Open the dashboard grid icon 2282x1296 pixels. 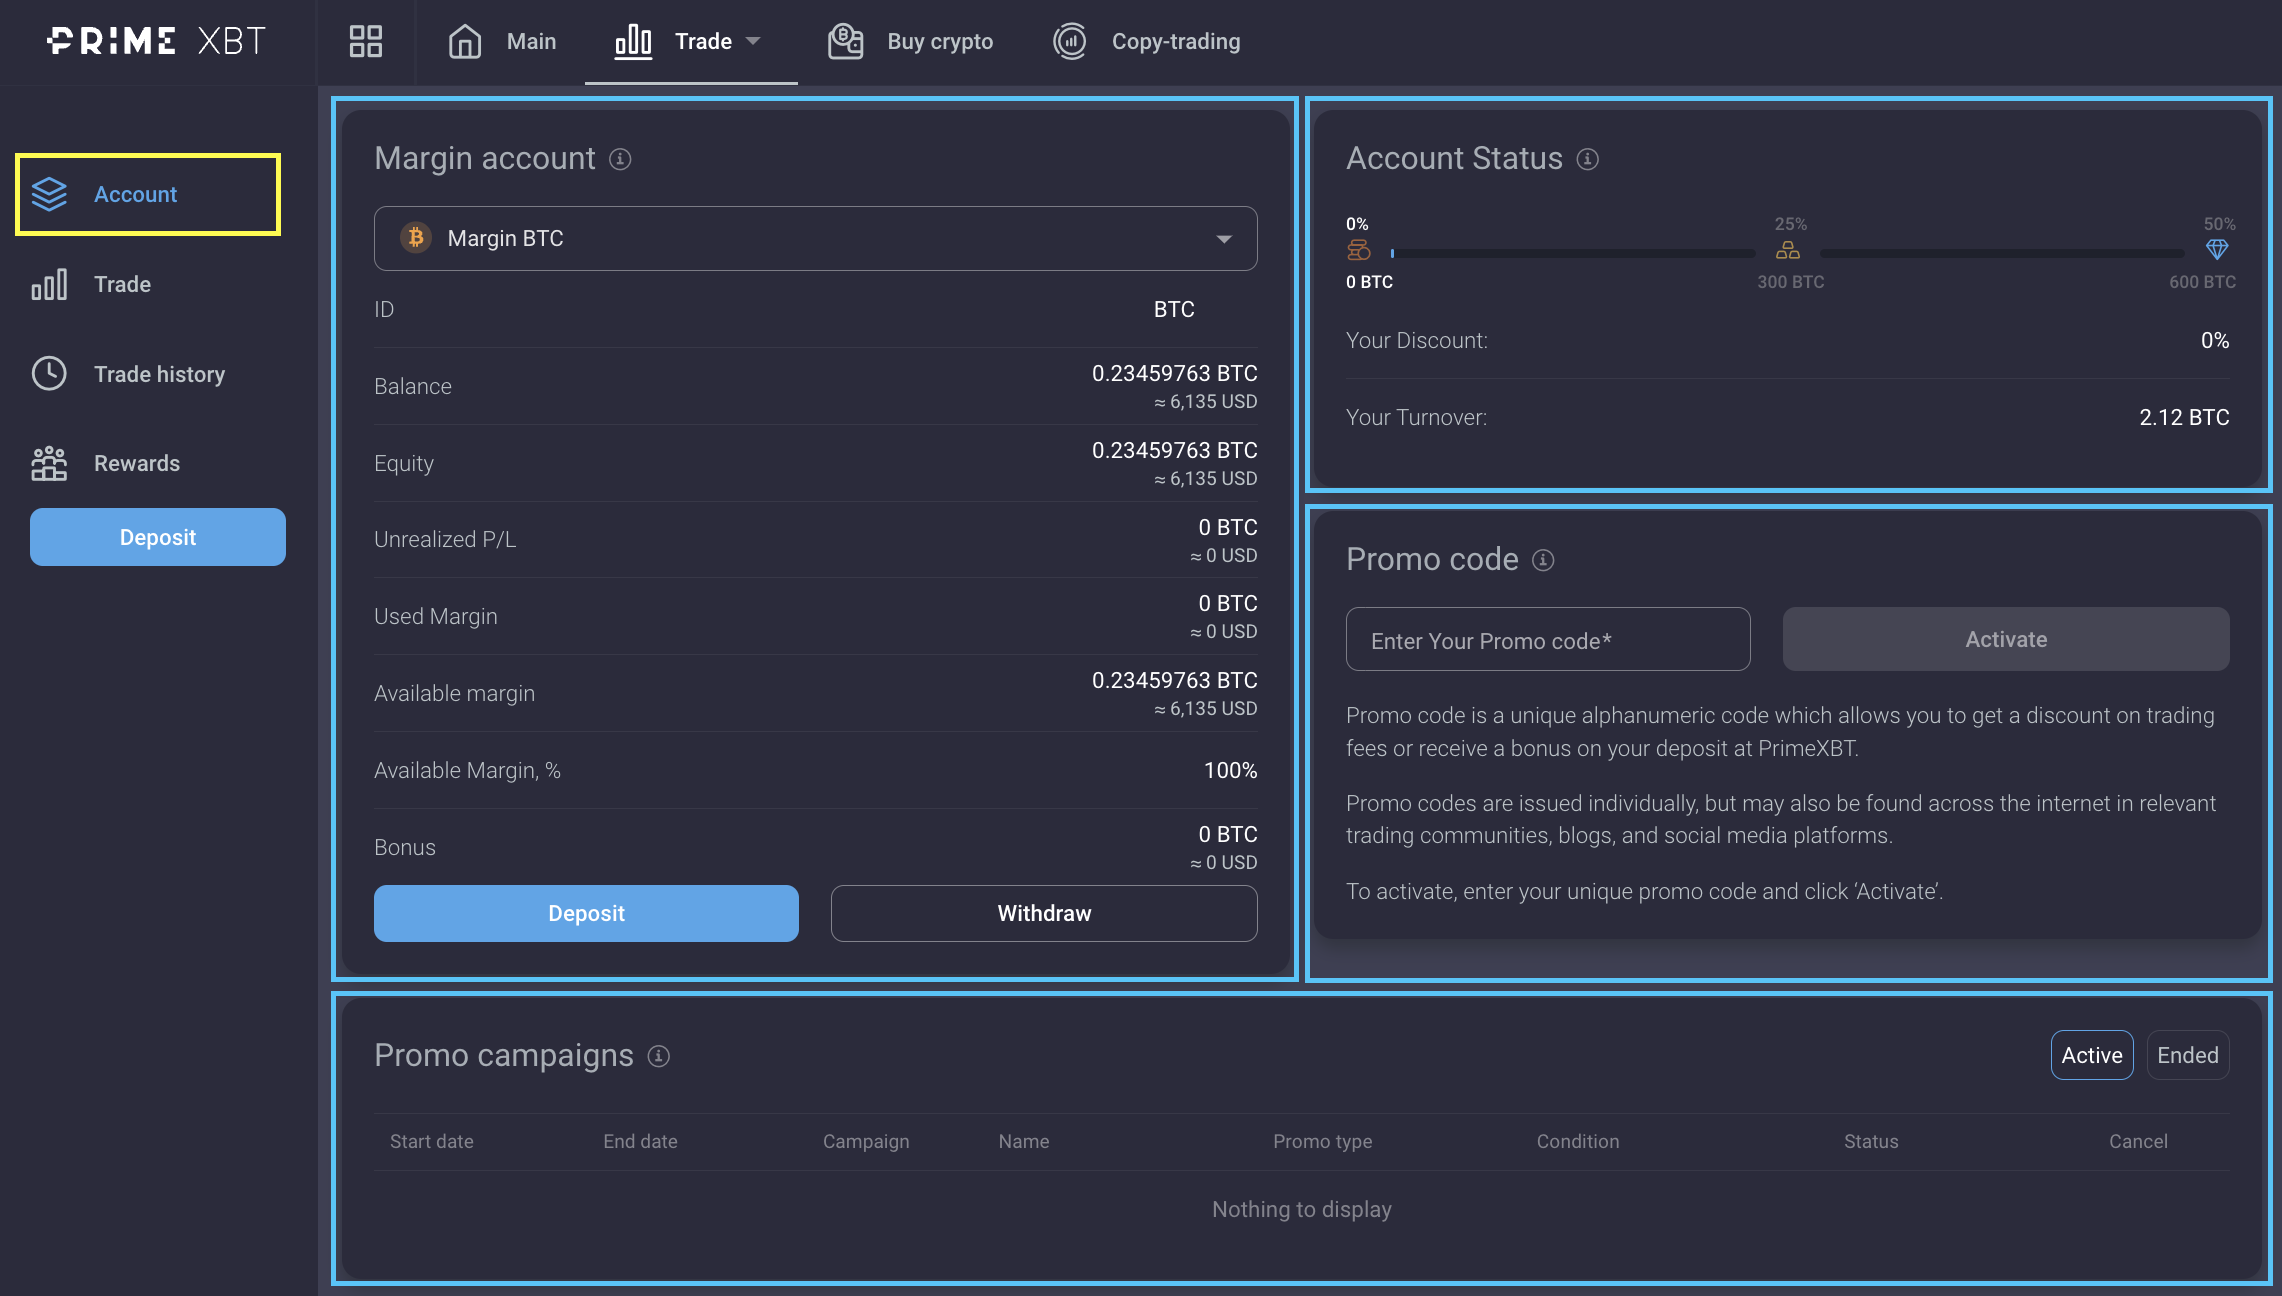[x=365, y=41]
